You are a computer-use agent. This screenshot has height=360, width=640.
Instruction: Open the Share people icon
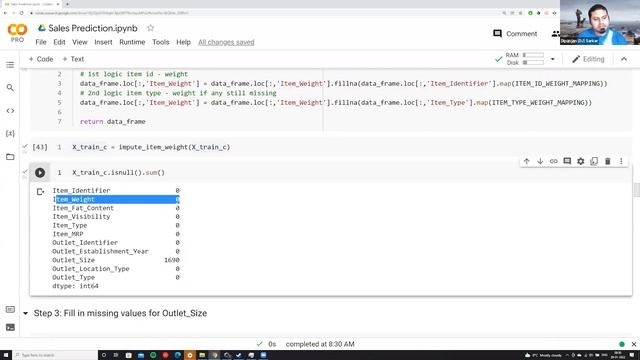point(556,34)
